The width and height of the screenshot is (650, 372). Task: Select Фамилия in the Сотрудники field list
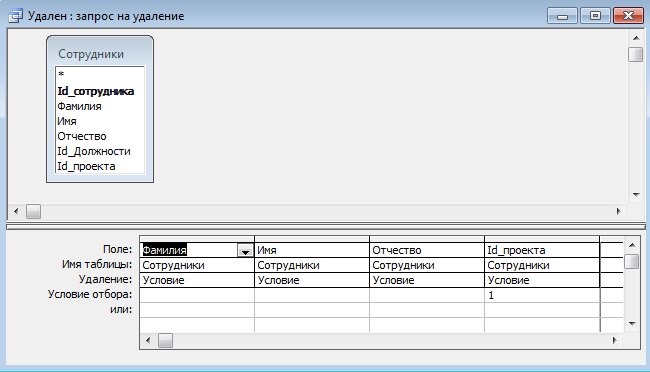click(100, 106)
